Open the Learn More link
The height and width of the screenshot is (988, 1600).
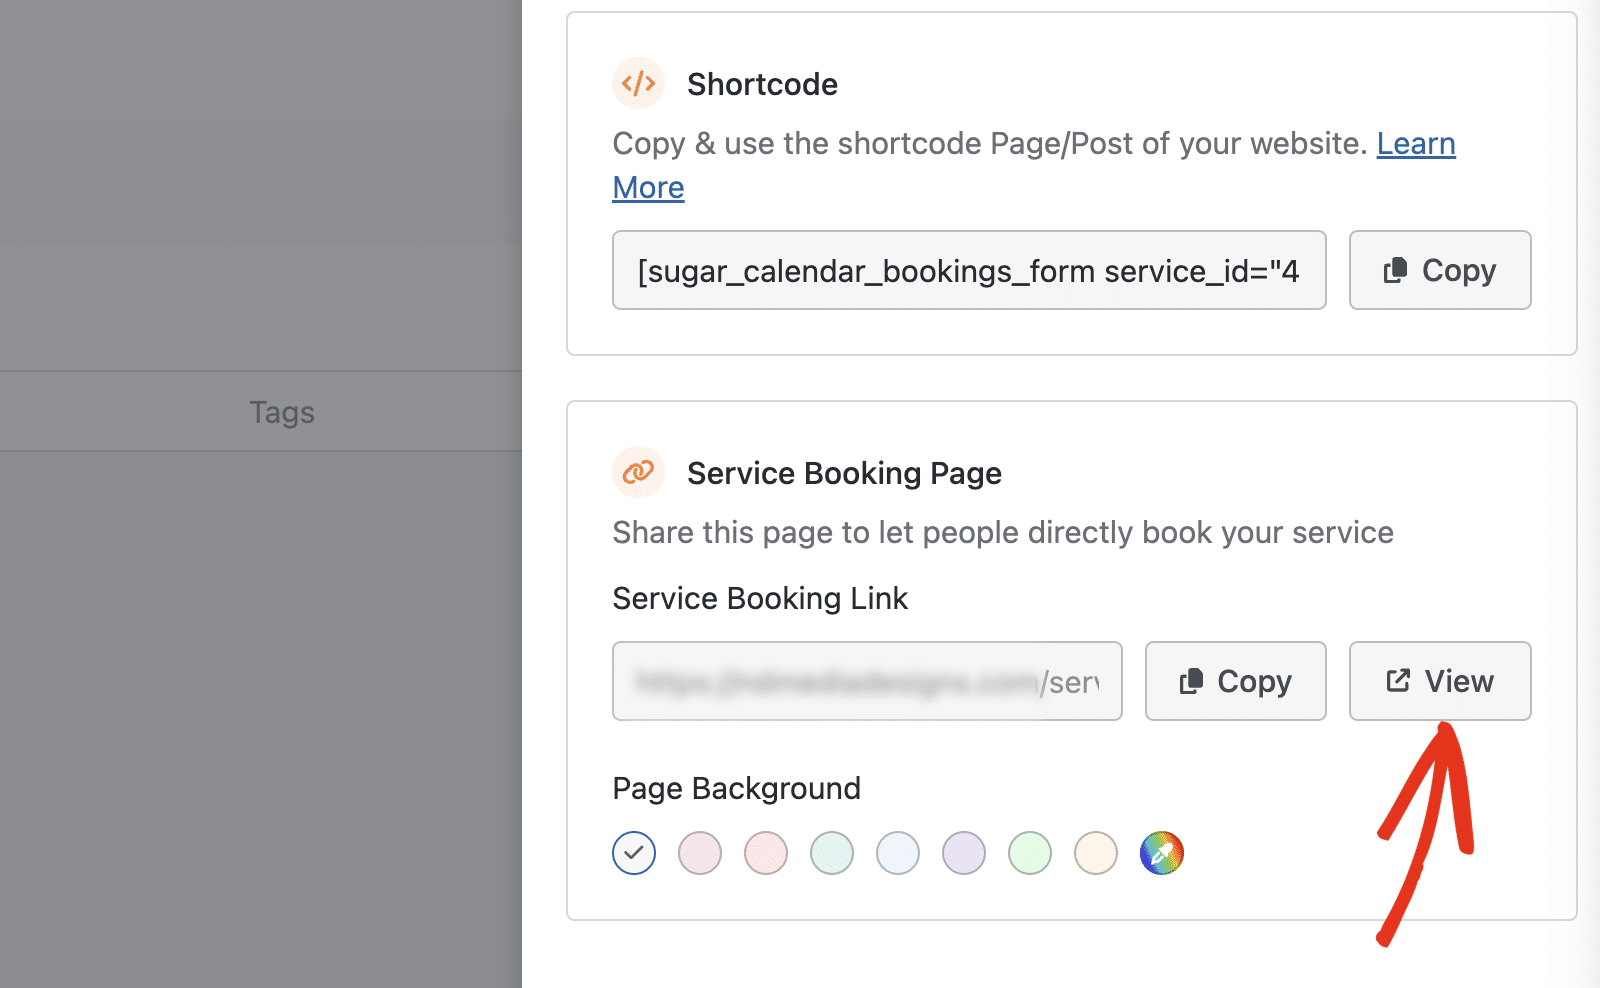pyautogui.click(x=1416, y=144)
